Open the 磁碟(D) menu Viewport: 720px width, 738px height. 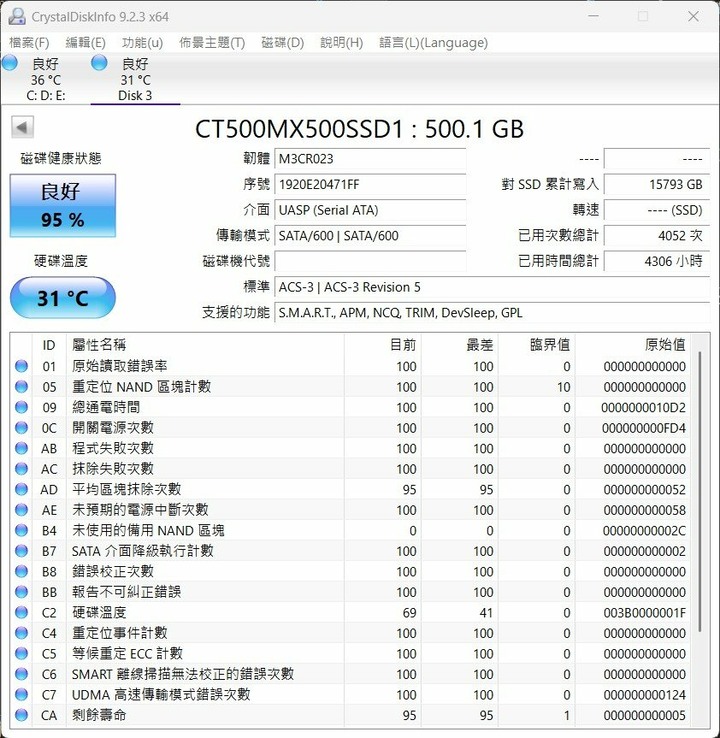pos(283,43)
